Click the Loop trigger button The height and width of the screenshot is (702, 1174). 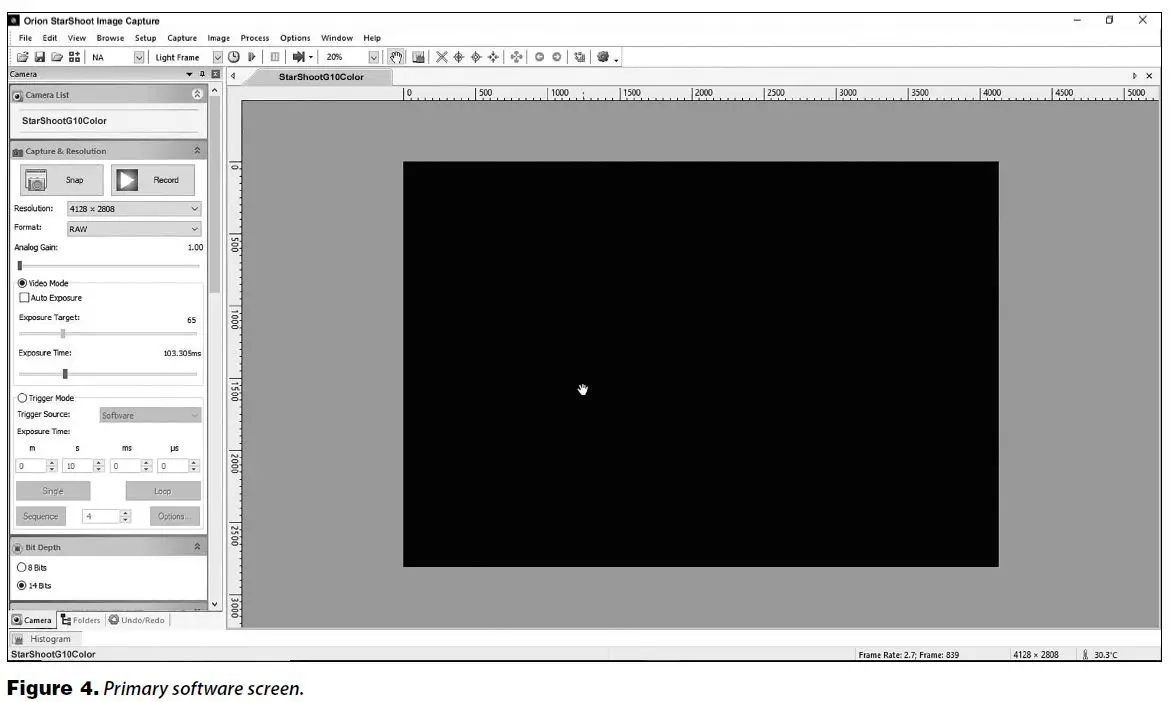coord(163,491)
